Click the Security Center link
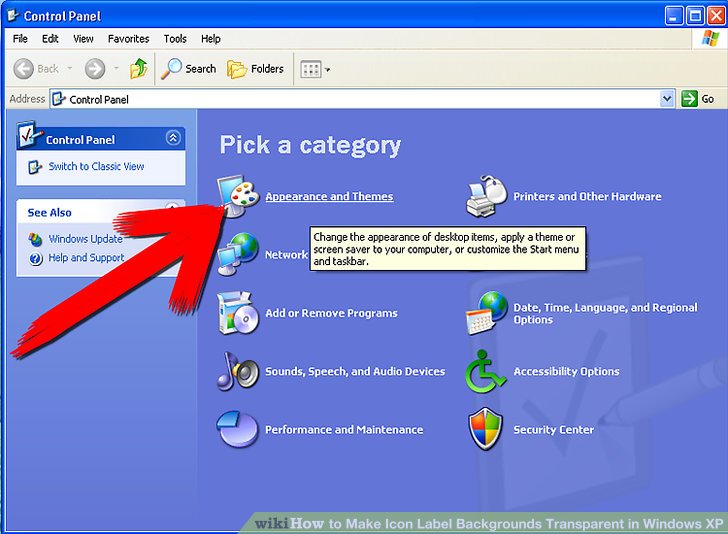The image size is (728, 534). (x=553, y=430)
